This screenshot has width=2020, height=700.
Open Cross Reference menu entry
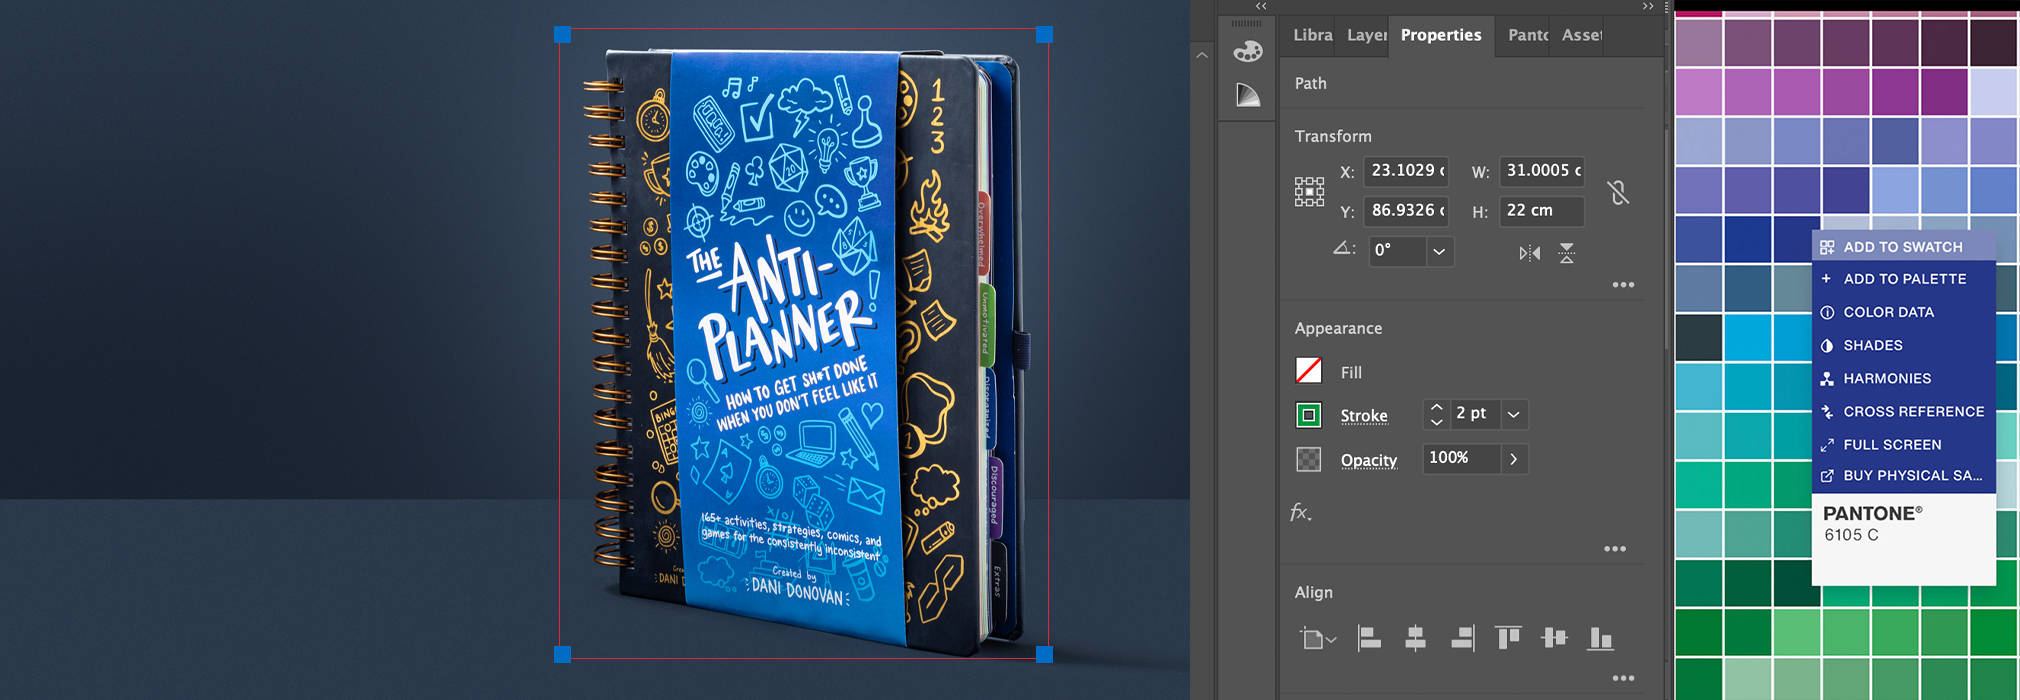pyautogui.click(x=1903, y=411)
